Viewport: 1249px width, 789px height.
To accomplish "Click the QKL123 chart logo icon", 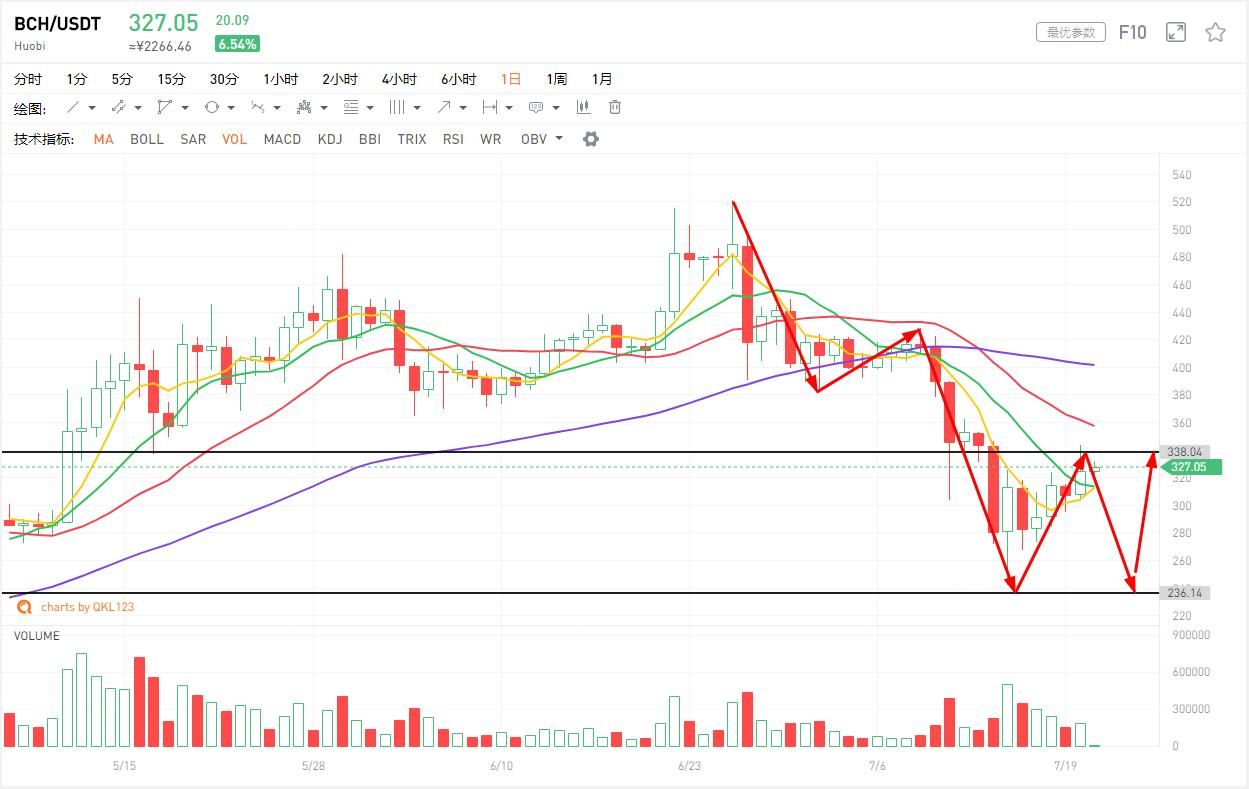I will coord(24,606).
